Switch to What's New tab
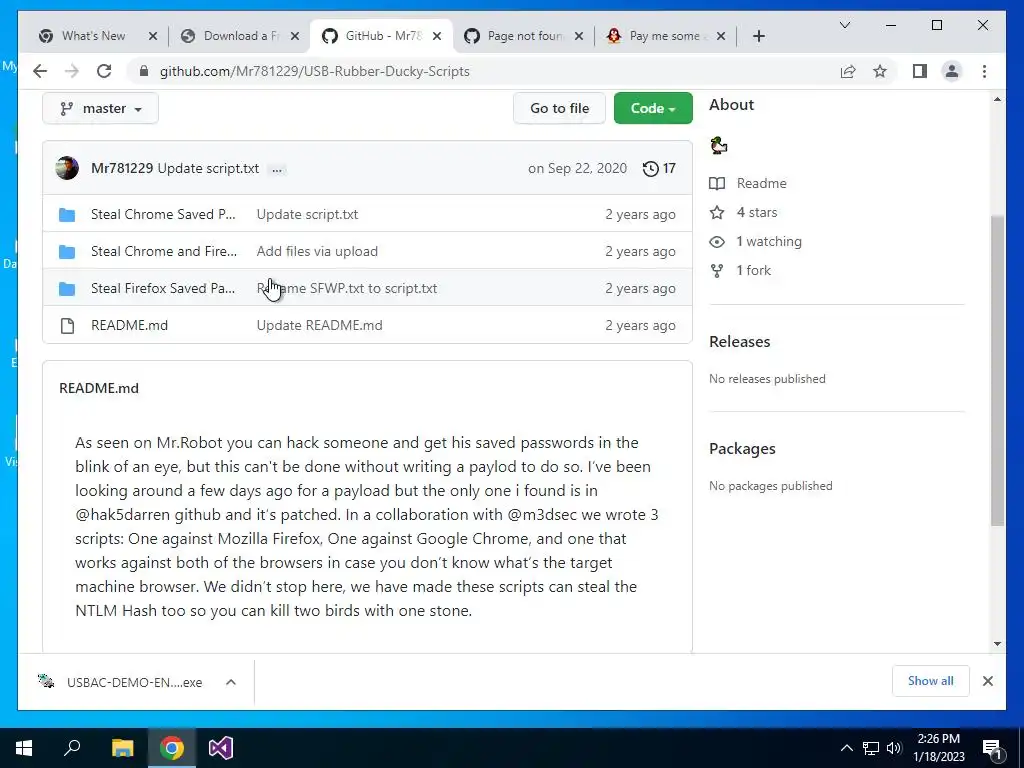This screenshot has height=768, width=1024. point(93,36)
